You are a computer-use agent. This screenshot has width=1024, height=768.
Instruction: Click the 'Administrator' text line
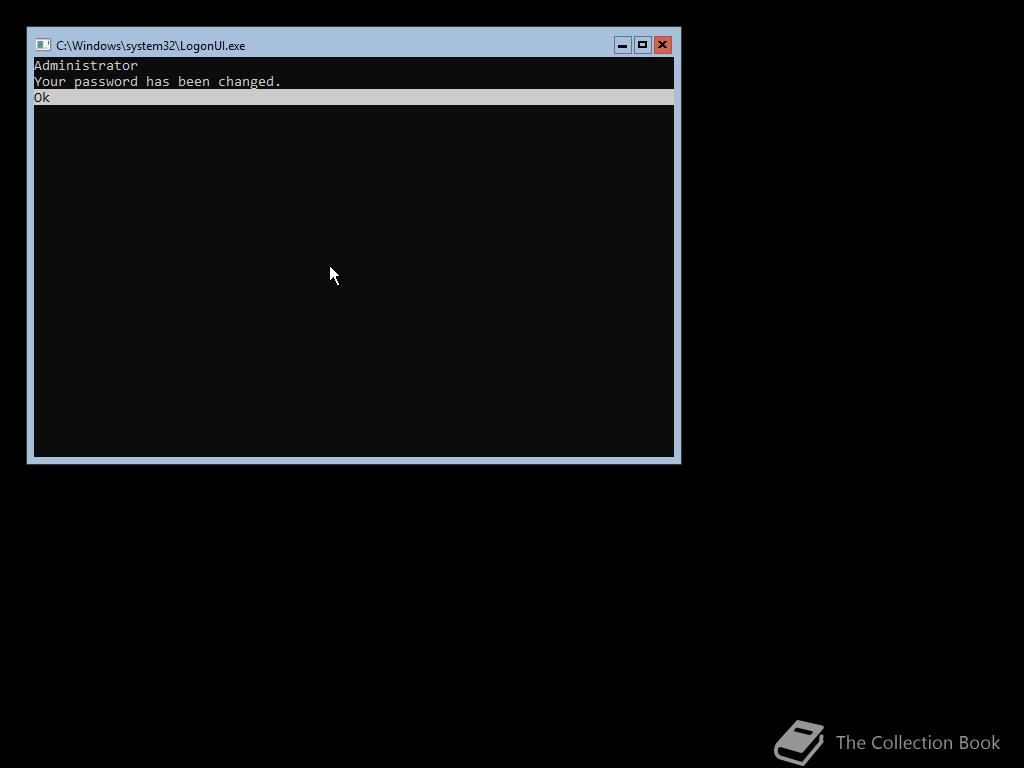click(86, 65)
